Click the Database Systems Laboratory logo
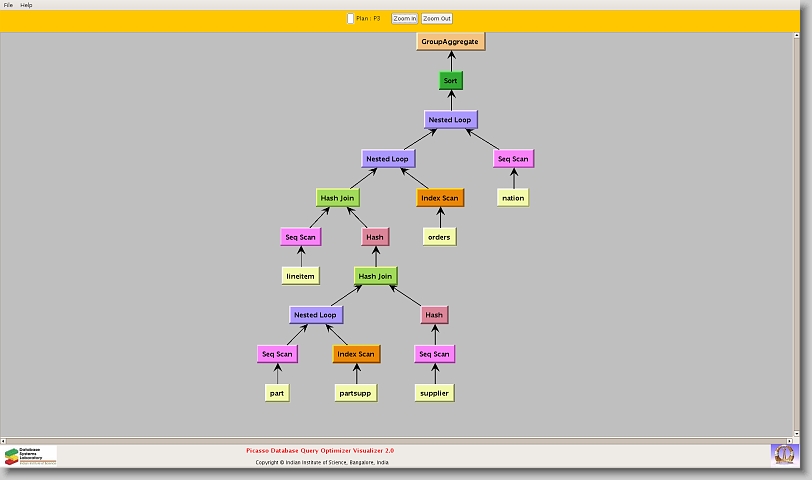 click(30, 456)
